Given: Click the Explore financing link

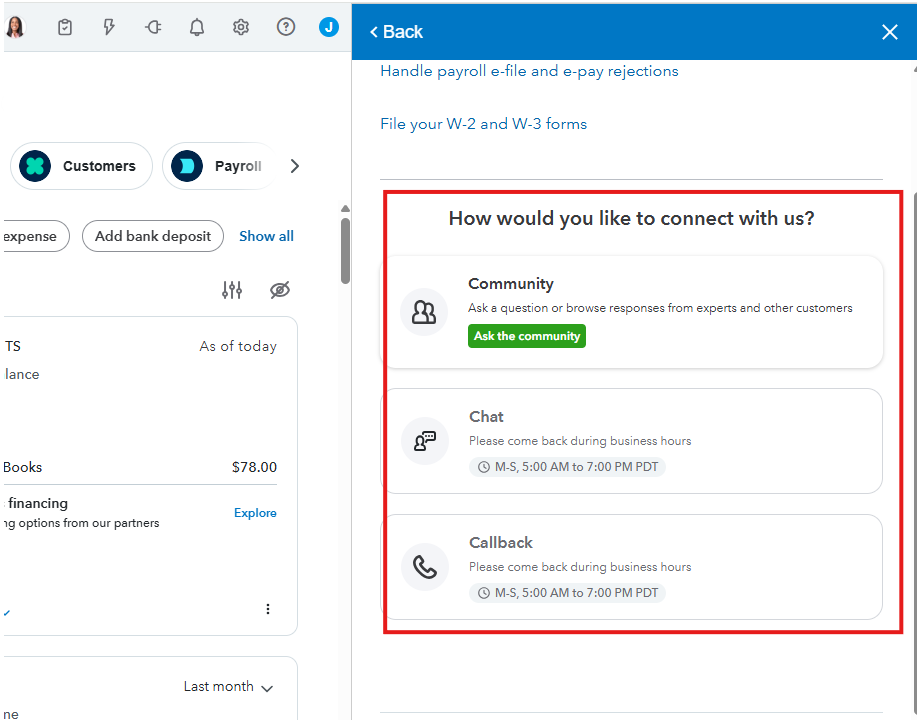Looking at the screenshot, I should (255, 513).
